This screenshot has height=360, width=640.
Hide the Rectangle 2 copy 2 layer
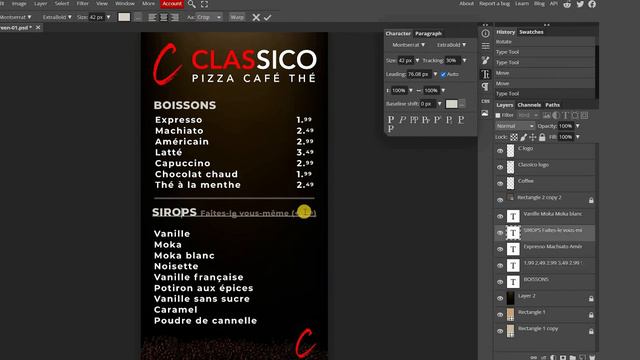click(x=500, y=200)
